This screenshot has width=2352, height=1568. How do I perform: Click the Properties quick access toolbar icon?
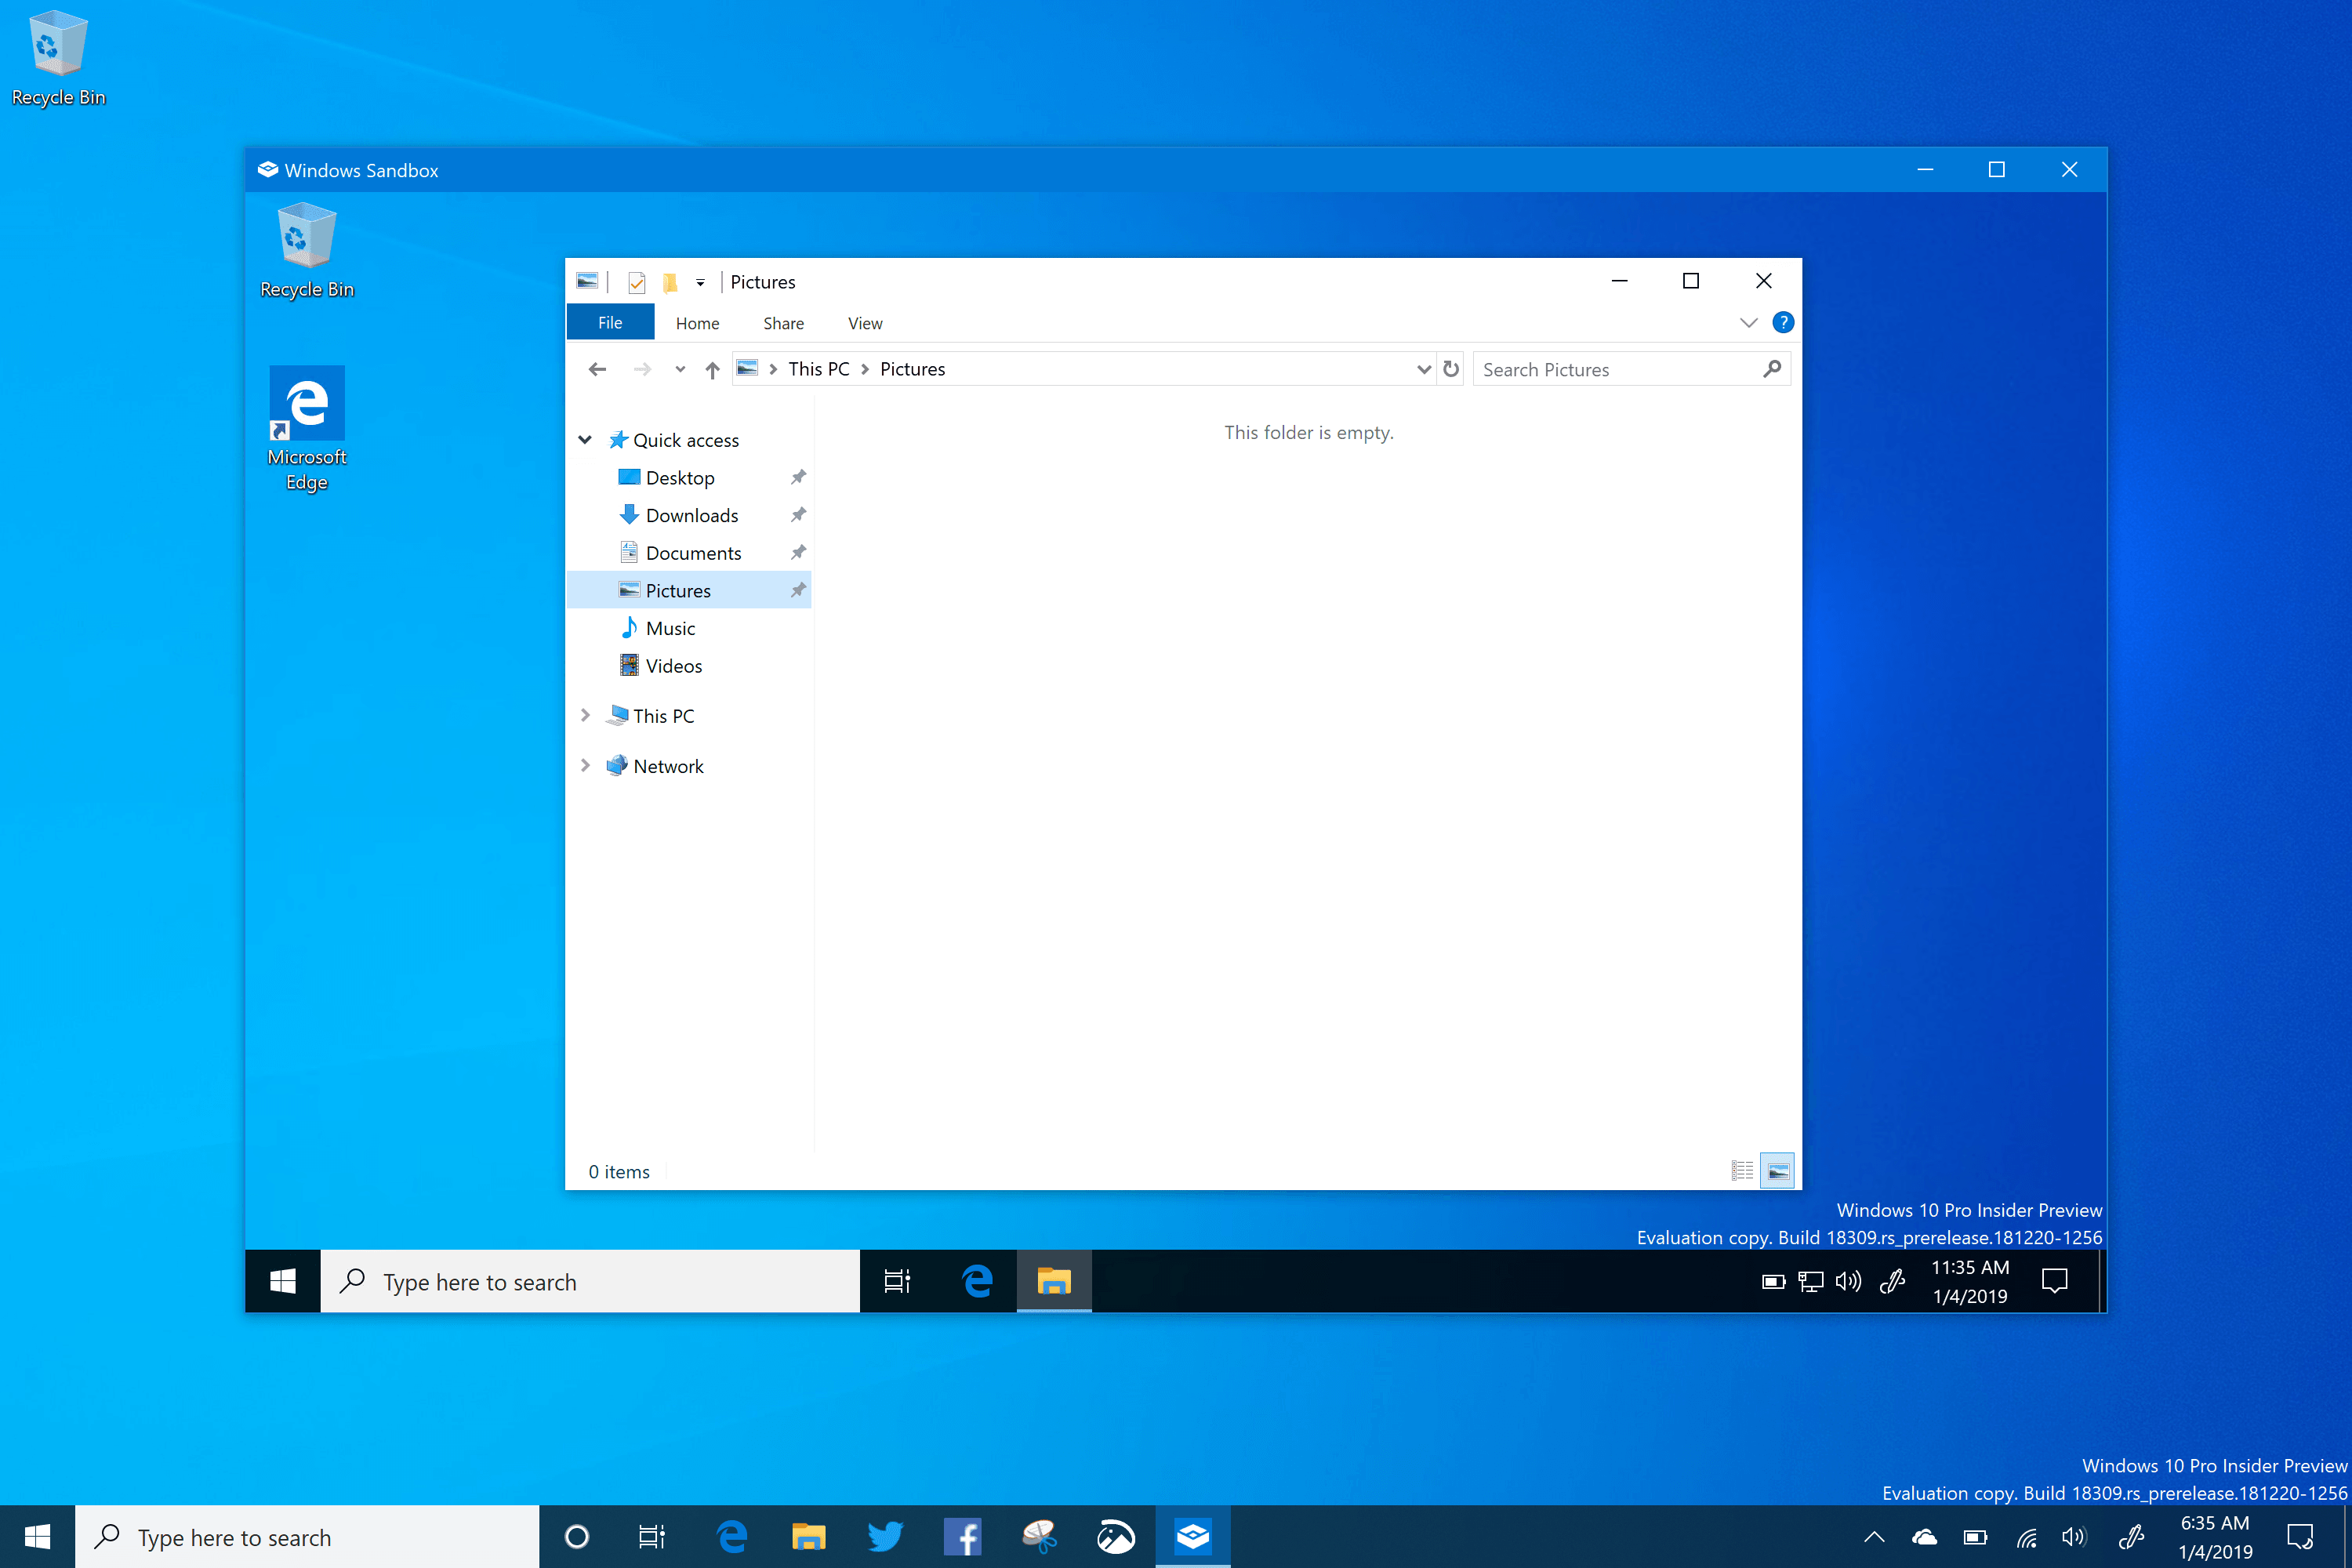[x=636, y=283]
